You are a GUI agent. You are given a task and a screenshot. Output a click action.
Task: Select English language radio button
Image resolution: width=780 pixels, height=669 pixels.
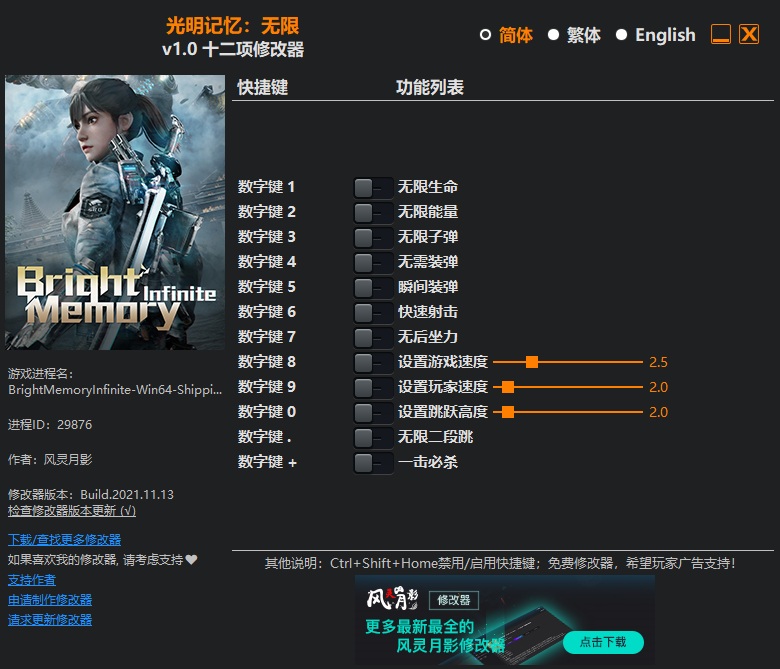[621, 35]
